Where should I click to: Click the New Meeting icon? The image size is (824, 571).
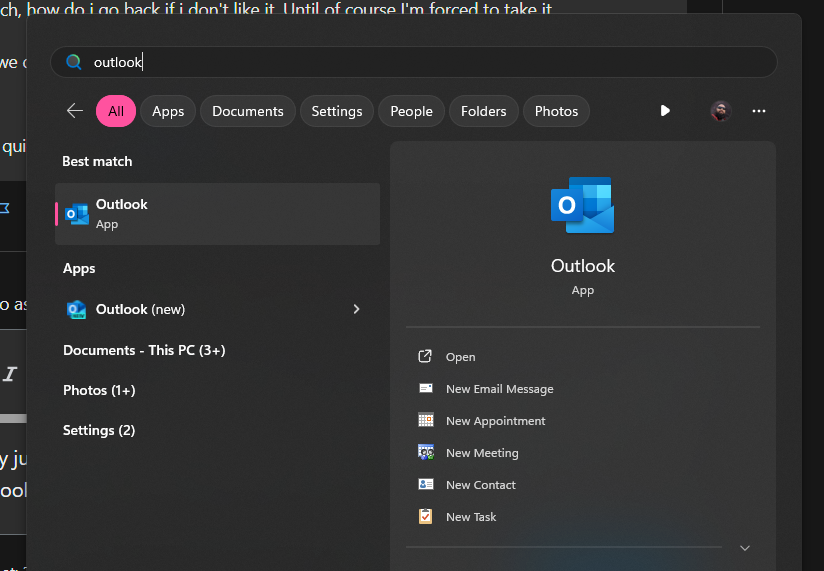(x=426, y=452)
